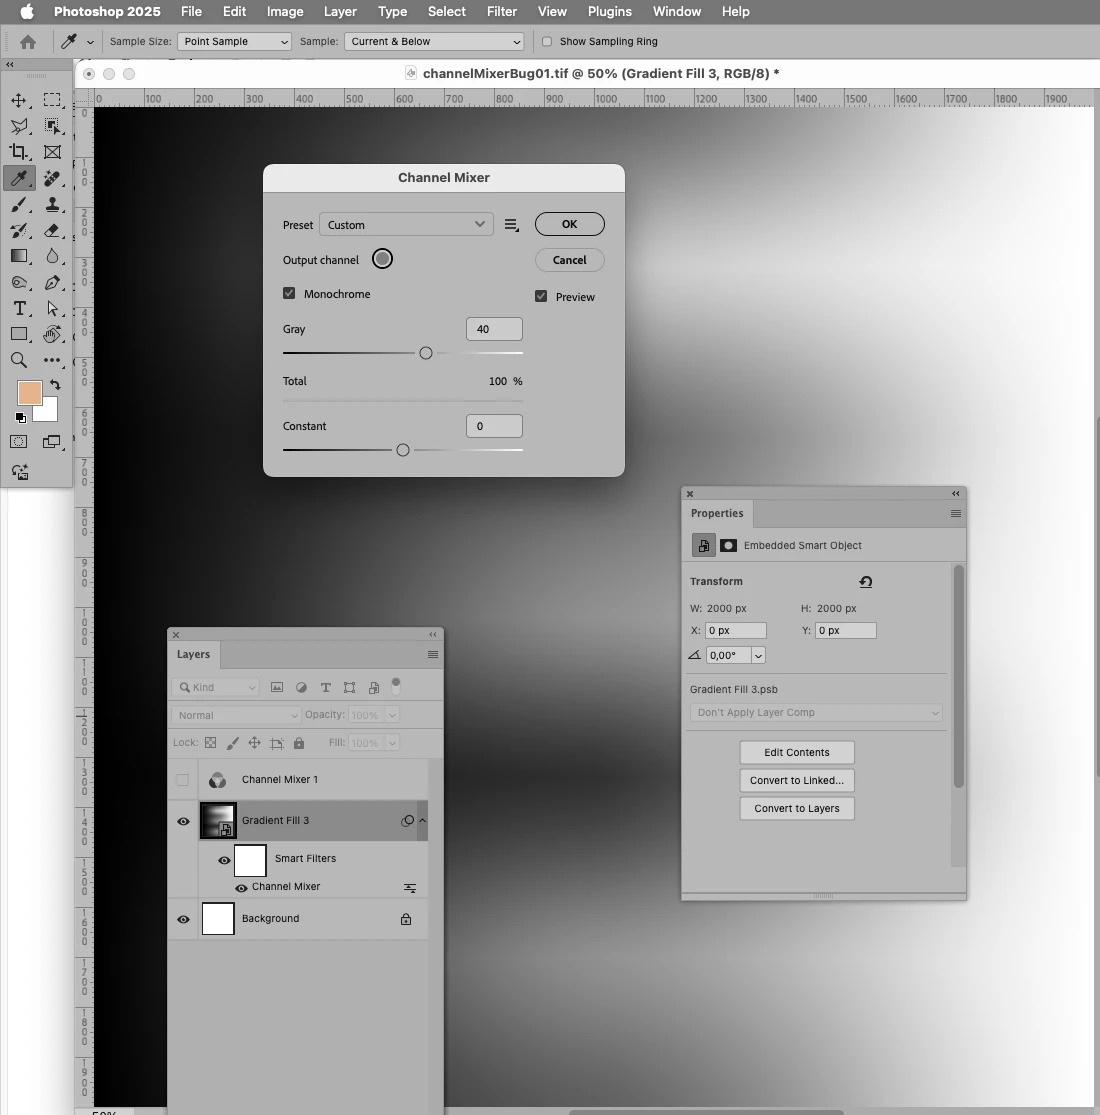The height and width of the screenshot is (1115, 1100).
Task: Open the Normal blend mode dropdown
Action: tap(236, 715)
